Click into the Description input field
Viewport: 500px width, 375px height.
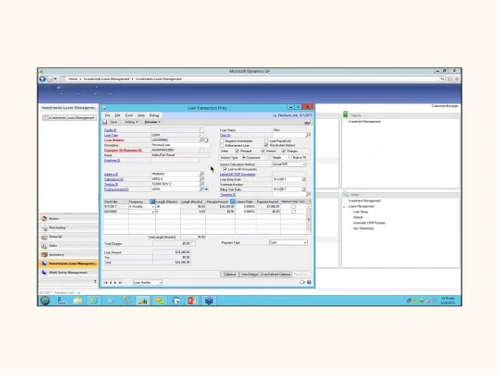coord(180,145)
